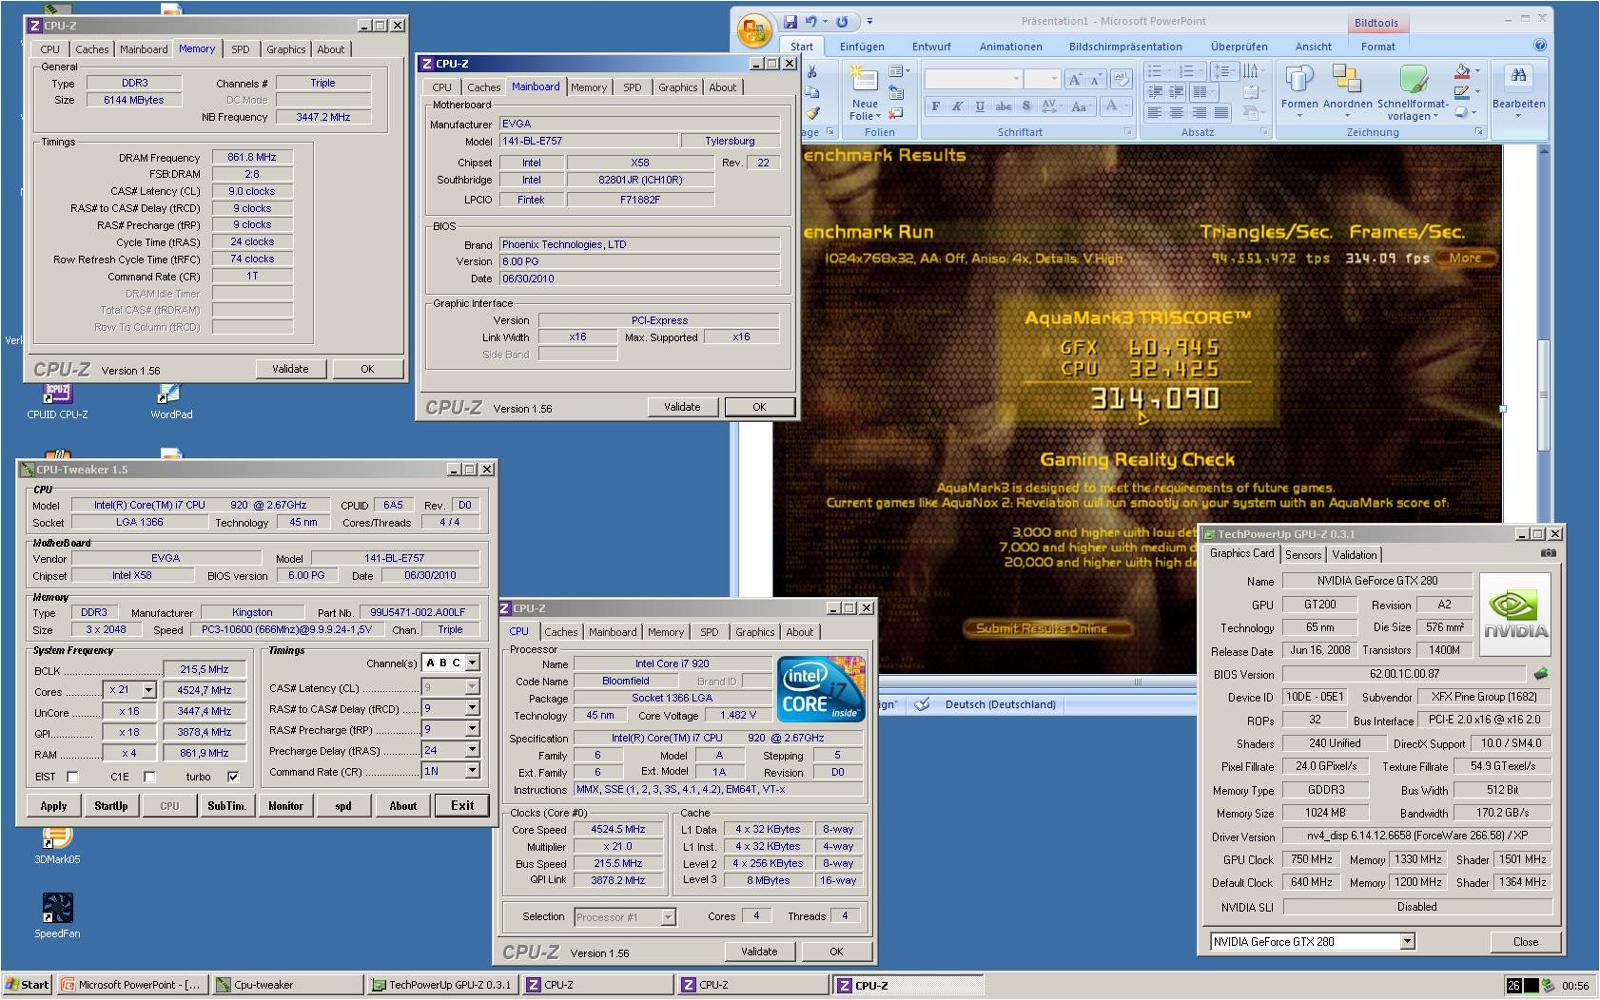Click Redo icon in PowerPoint quick access toolbar
This screenshot has height=1000, width=1600.
[x=842, y=21]
